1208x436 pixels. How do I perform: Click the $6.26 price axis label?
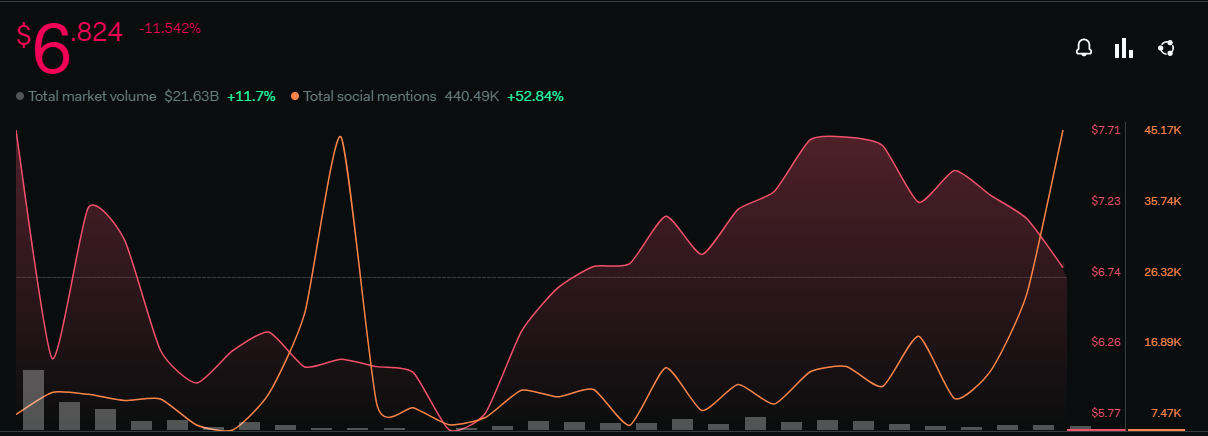pyautogui.click(x=1106, y=342)
